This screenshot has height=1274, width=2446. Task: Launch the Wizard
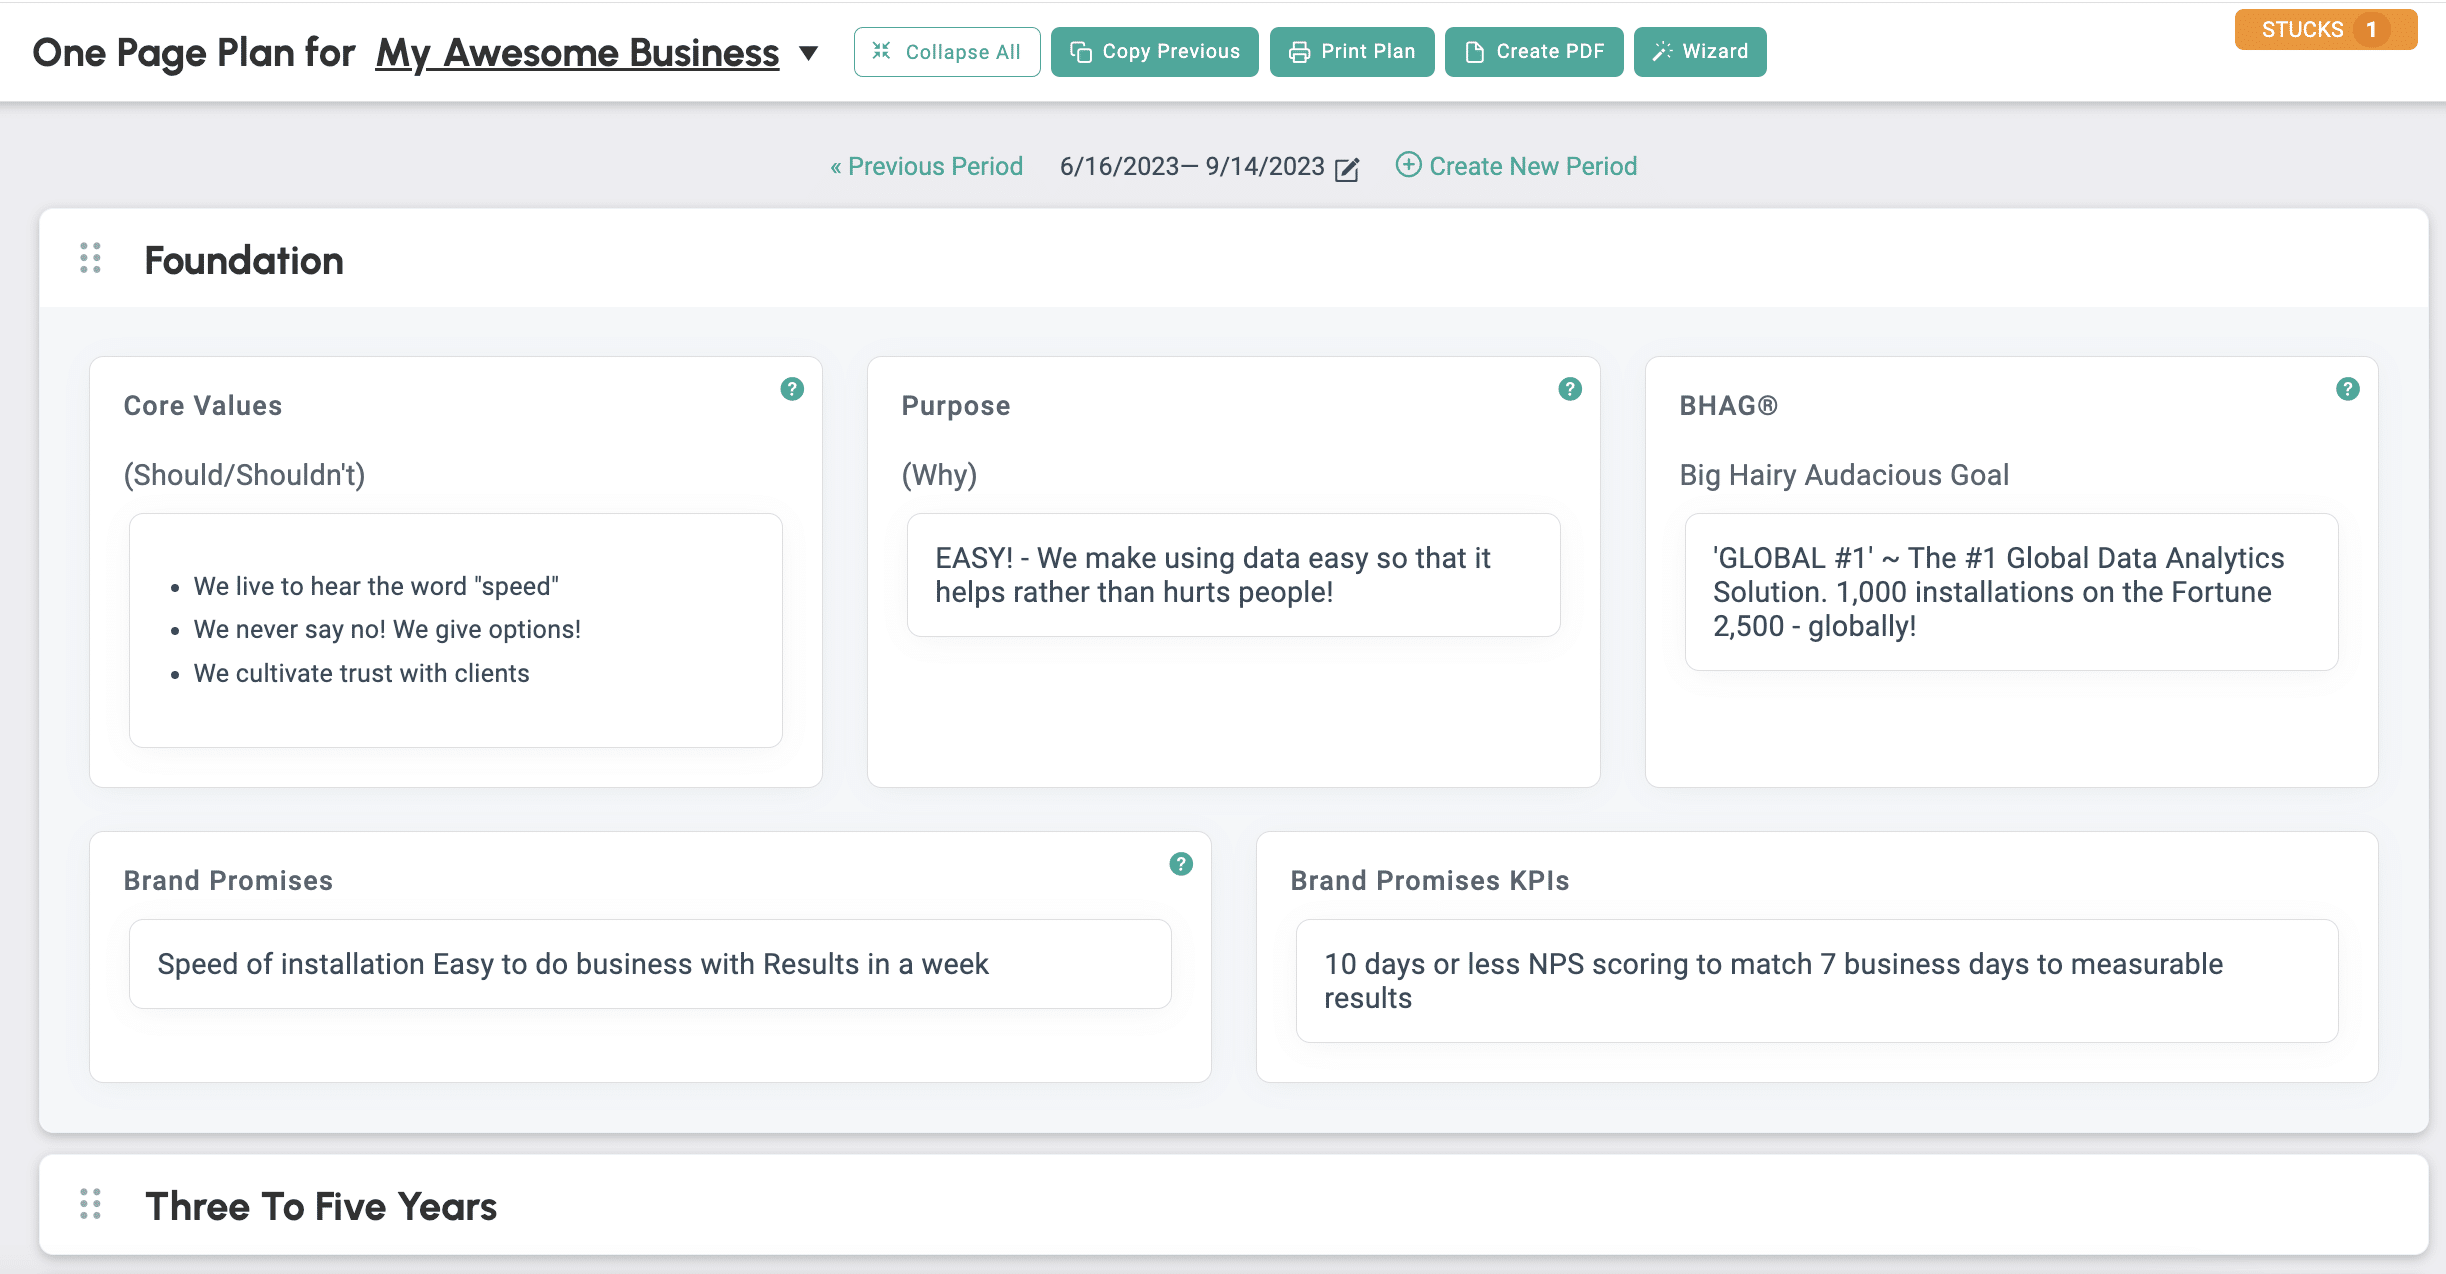point(1699,52)
